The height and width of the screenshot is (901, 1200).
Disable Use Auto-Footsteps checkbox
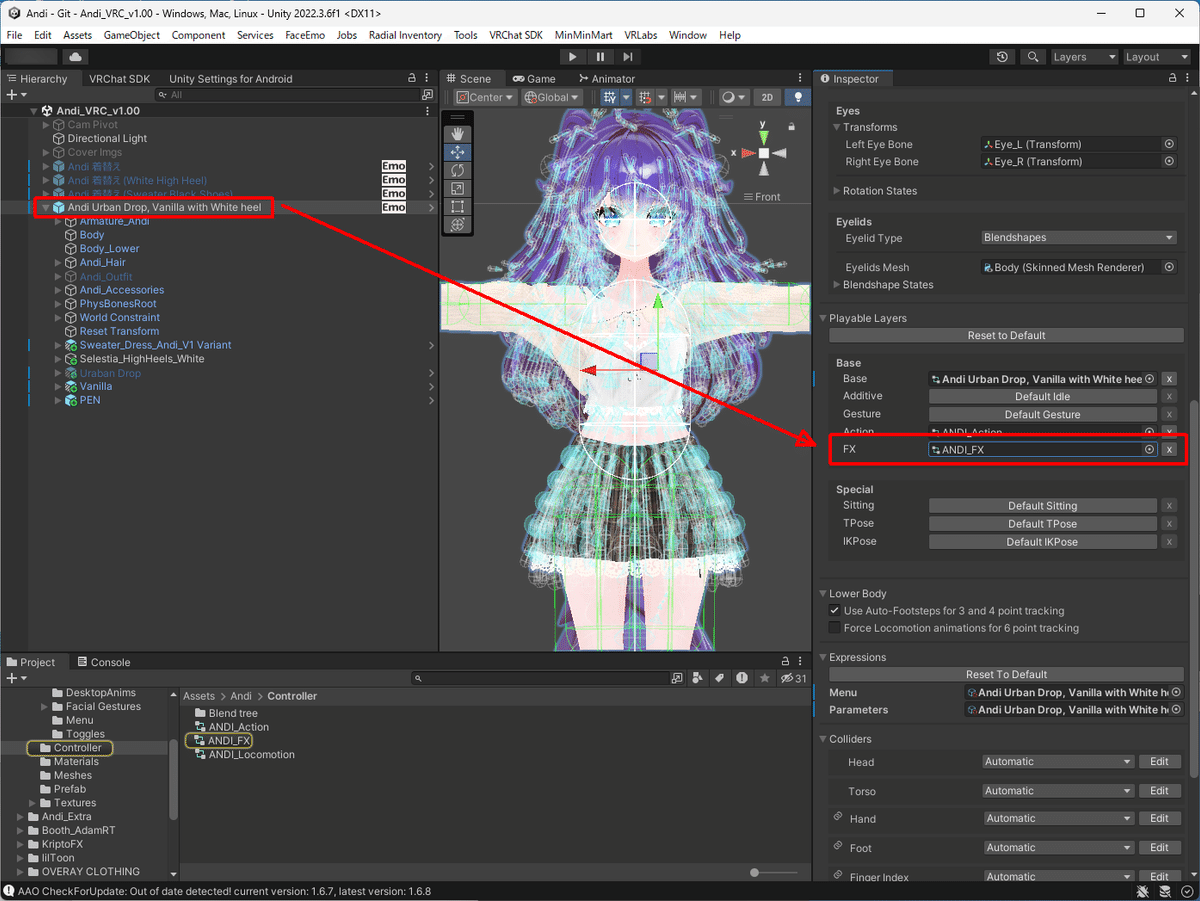(x=835, y=610)
